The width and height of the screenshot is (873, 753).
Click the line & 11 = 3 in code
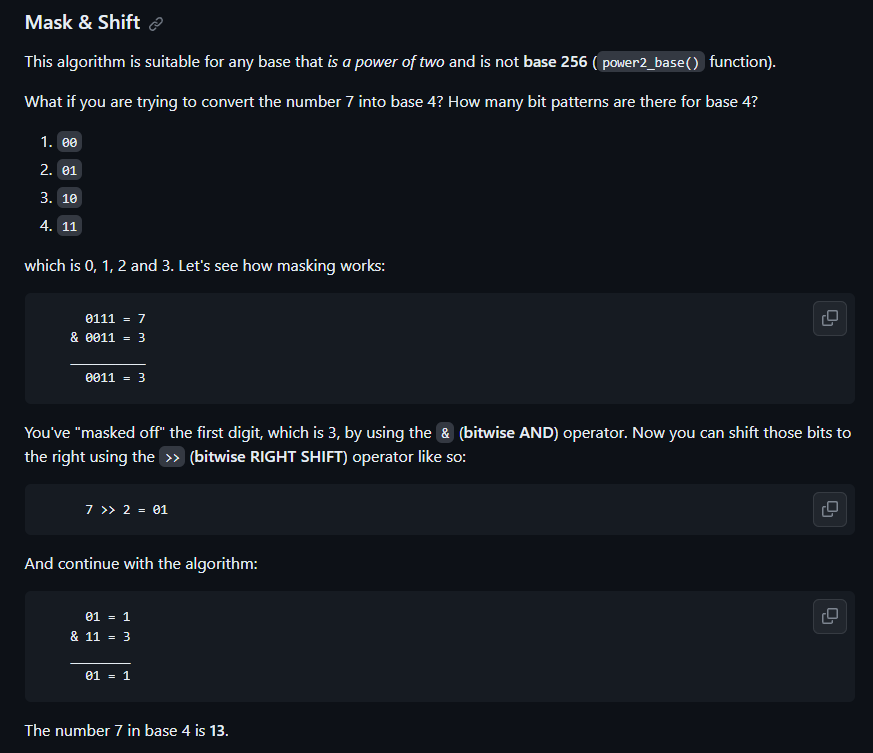point(100,636)
